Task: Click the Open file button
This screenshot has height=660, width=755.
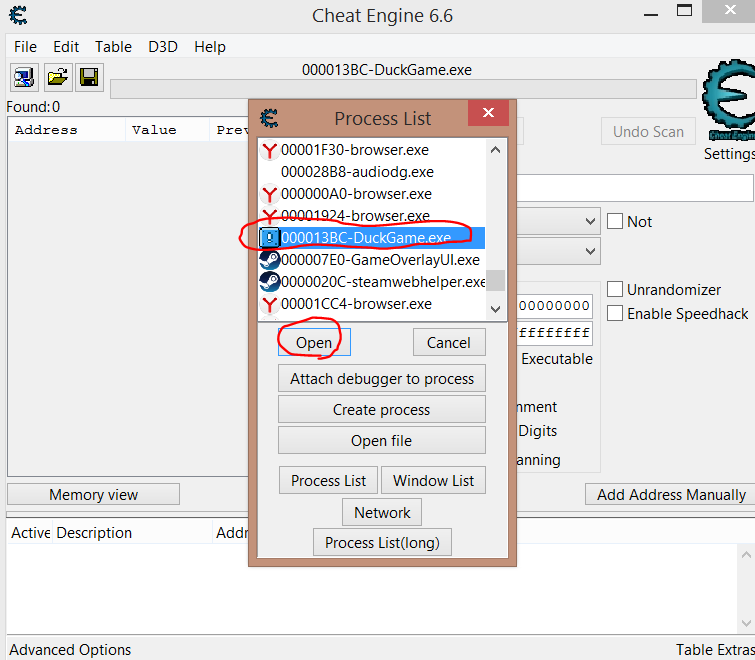Action: point(381,440)
